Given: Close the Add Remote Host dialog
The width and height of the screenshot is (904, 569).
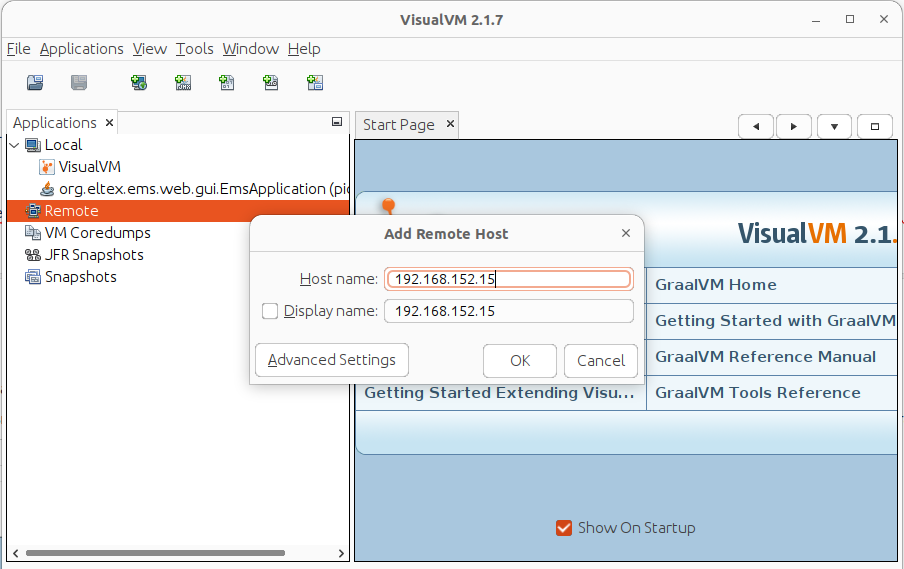Looking at the screenshot, I should coord(626,233).
